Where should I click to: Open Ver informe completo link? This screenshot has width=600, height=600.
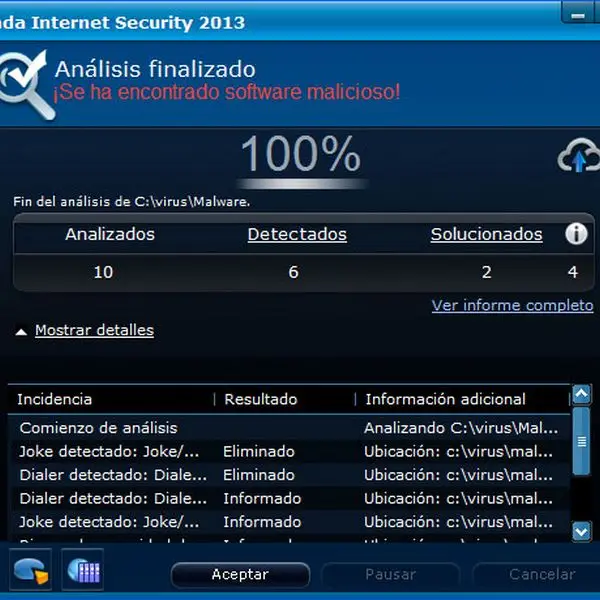pos(512,305)
